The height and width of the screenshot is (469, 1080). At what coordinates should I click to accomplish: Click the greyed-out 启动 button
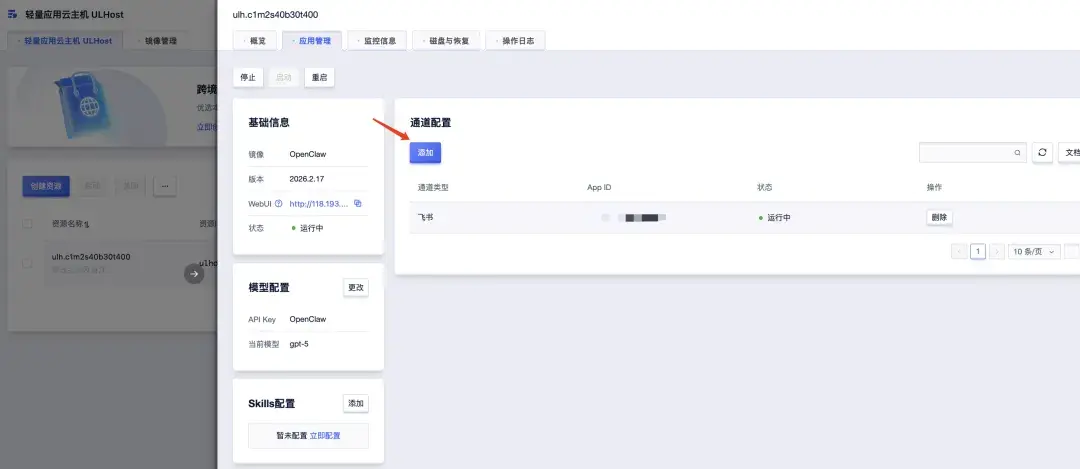[284, 78]
